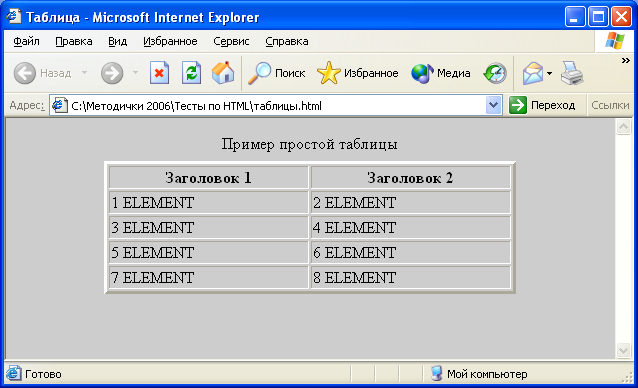Click the status bar IE page icon

tap(13, 373)
